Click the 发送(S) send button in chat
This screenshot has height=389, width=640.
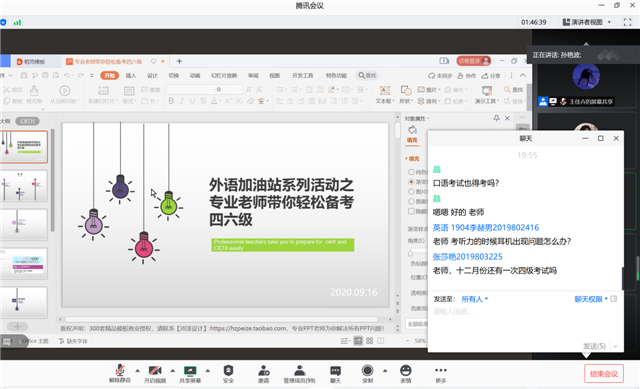coord(594,346)
